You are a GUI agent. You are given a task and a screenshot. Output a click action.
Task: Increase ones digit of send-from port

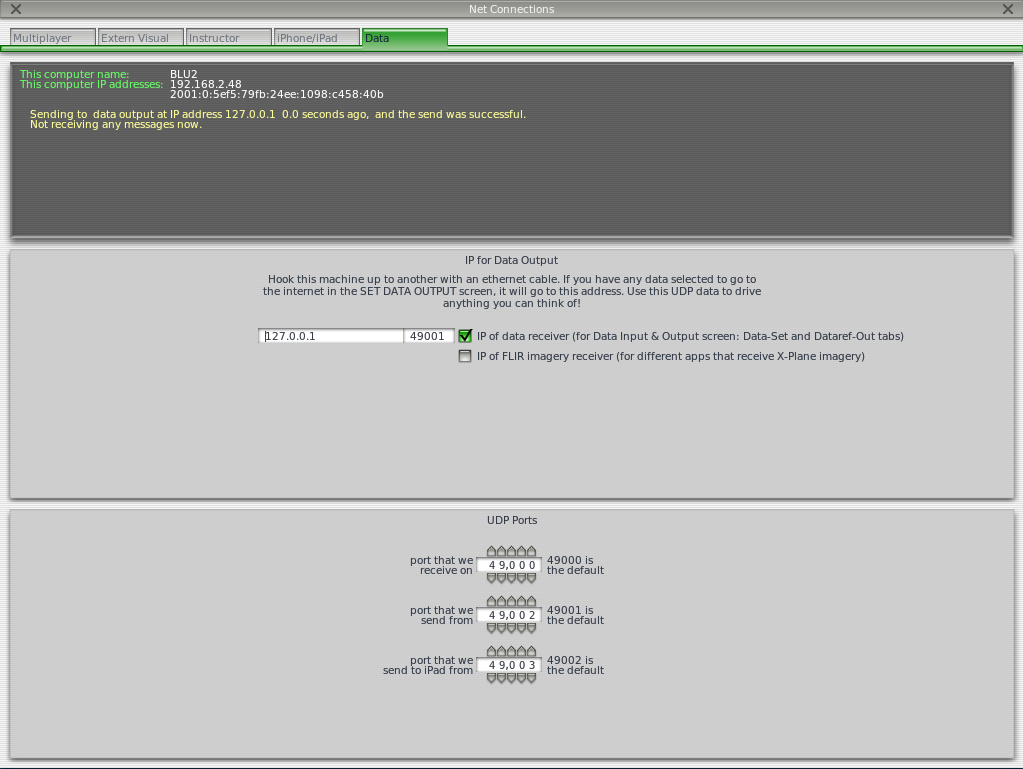(x=531, y=602)
